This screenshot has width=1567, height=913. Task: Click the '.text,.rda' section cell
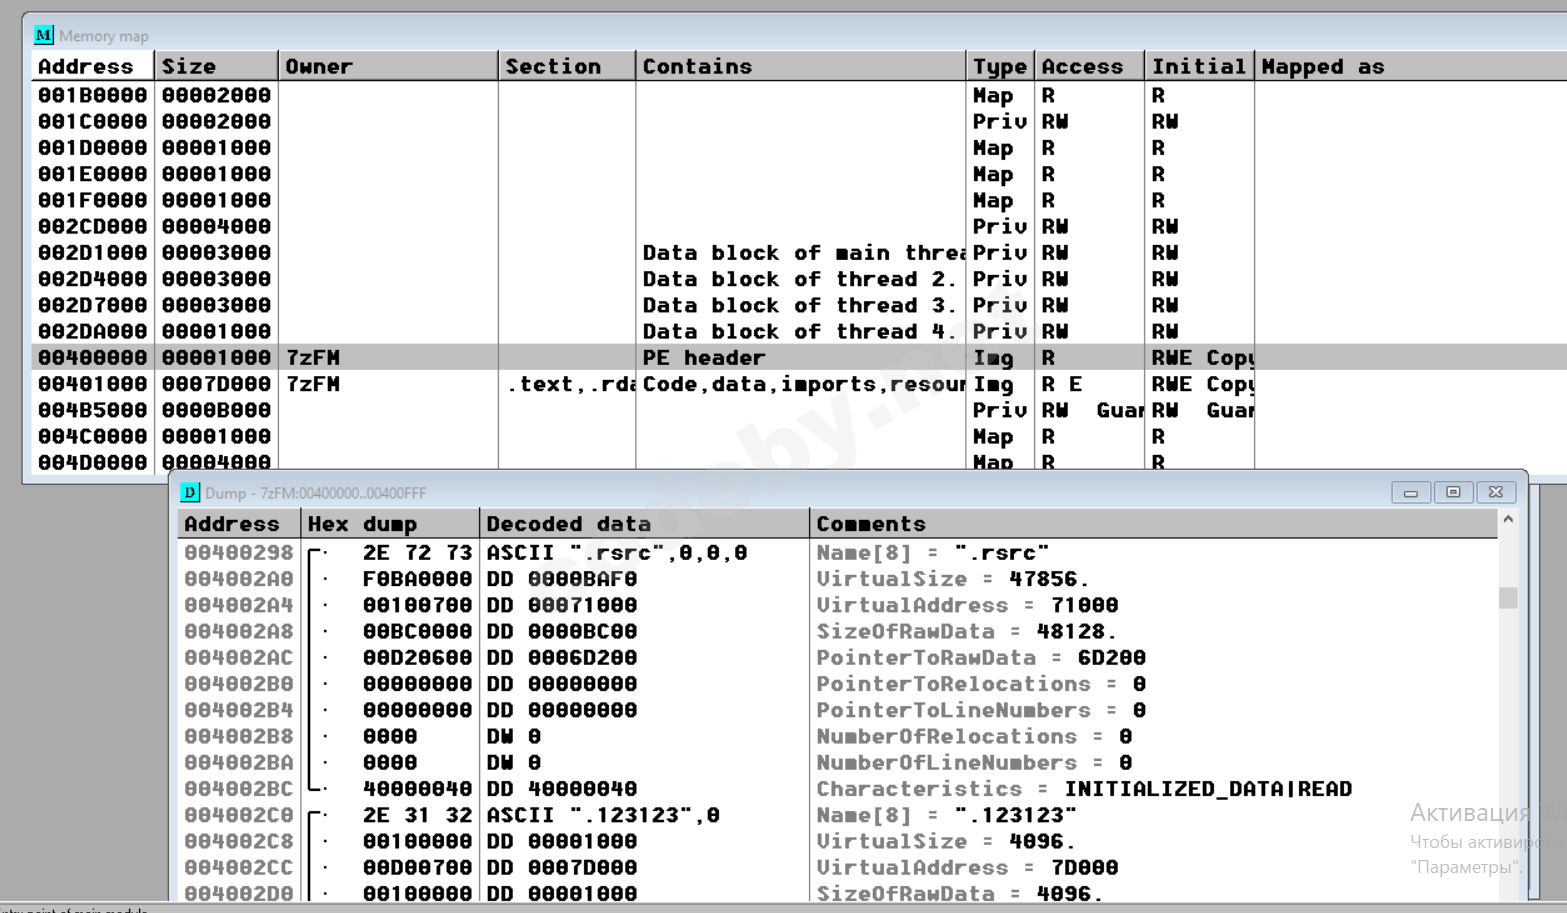point(570,384)
